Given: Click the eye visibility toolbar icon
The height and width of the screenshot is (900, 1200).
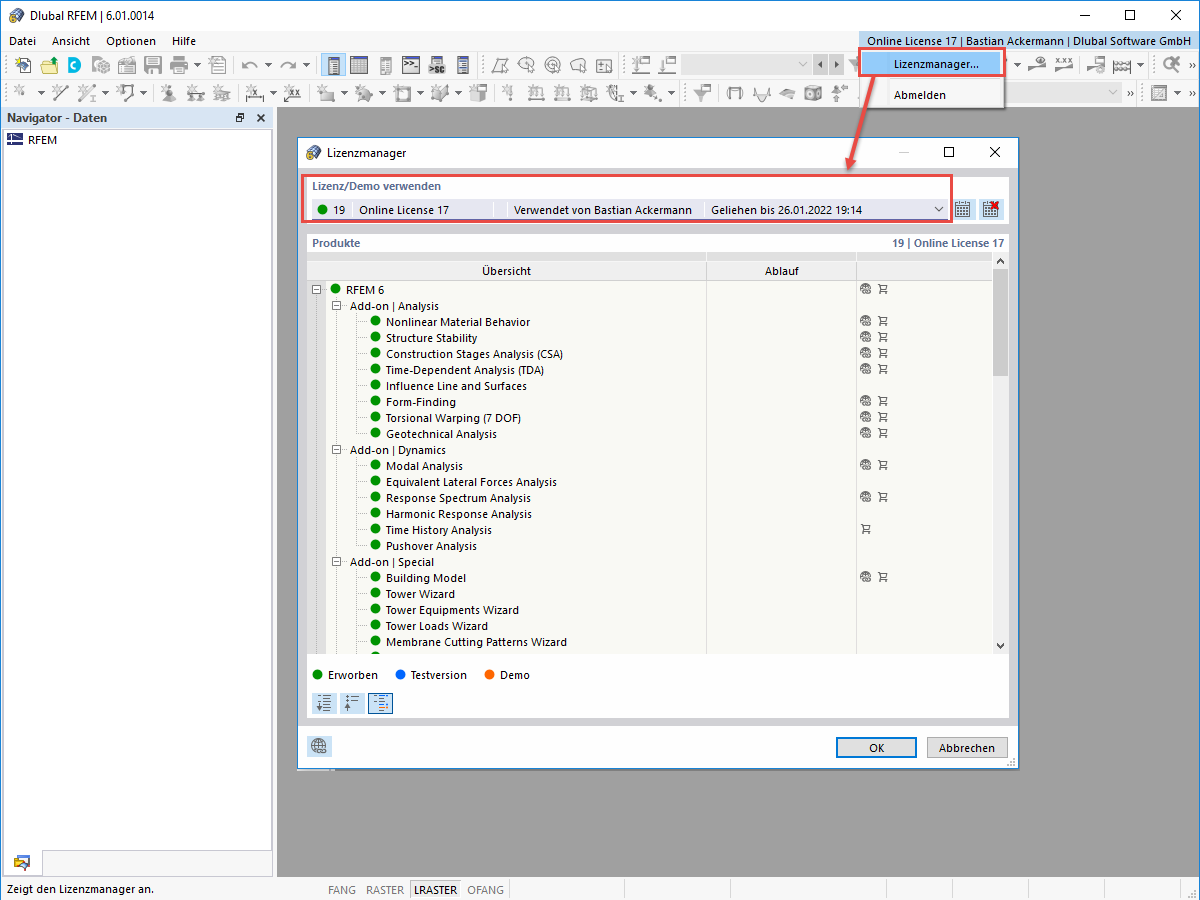Looking at the screenshot, I should [x=1039, y=65].
